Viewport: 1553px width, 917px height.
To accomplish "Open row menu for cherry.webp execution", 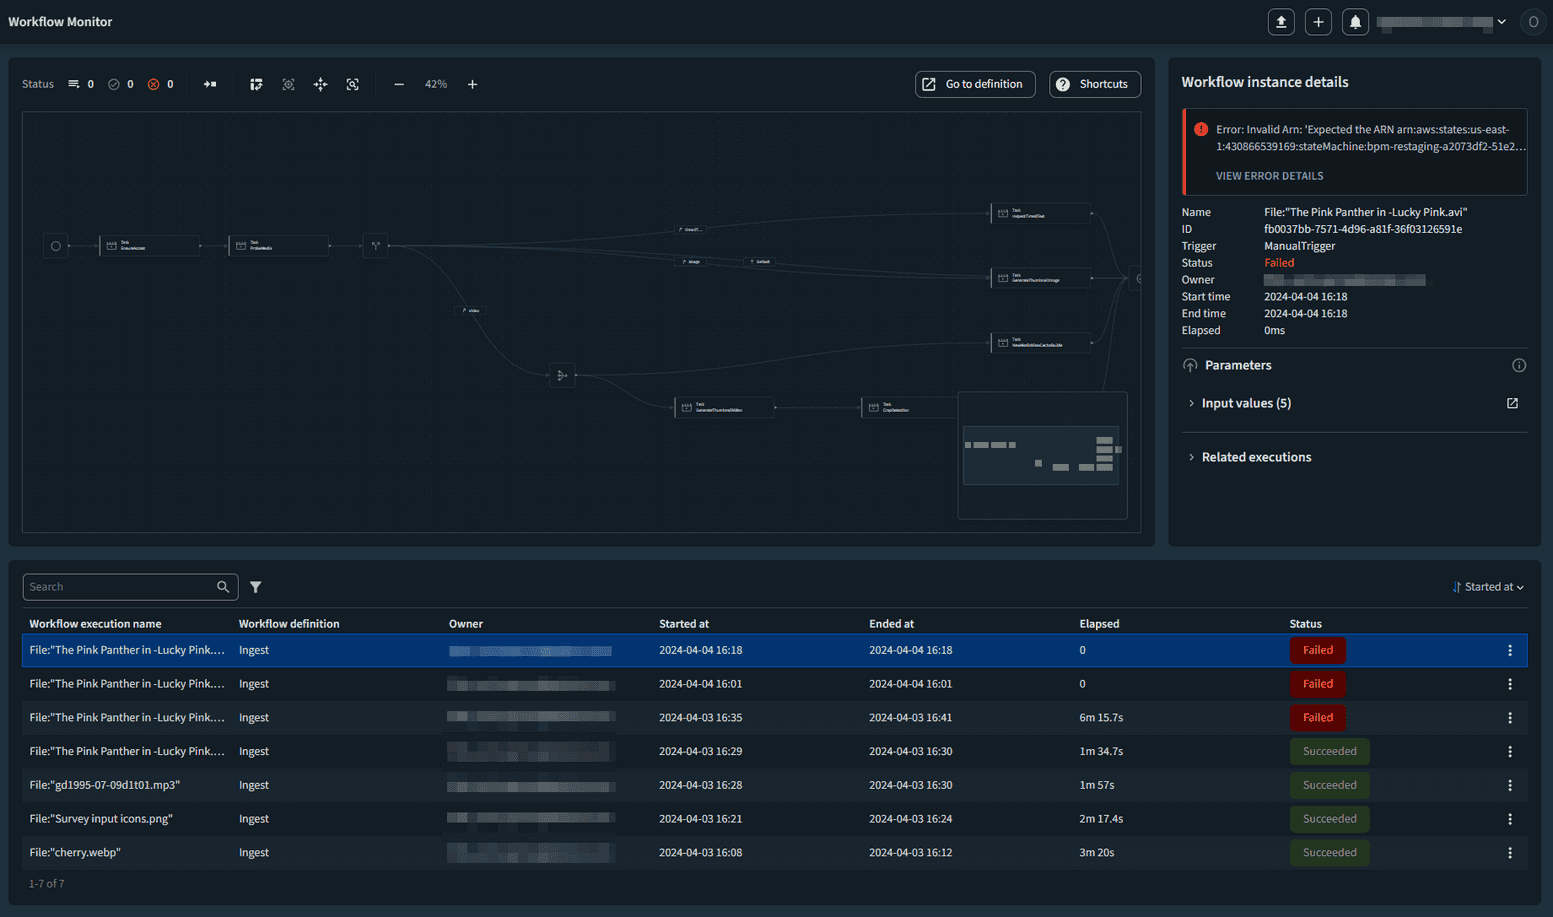I will pyautogui.click(x=1510, y=853).
